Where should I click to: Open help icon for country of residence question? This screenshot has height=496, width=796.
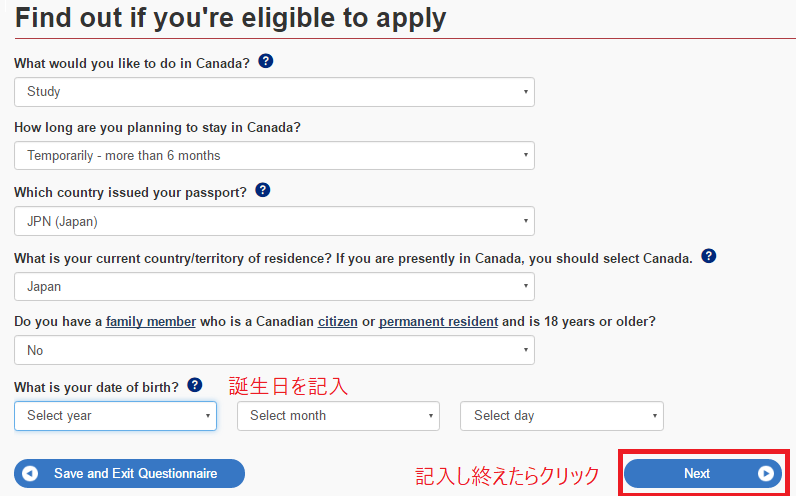(x=709, y=256)
